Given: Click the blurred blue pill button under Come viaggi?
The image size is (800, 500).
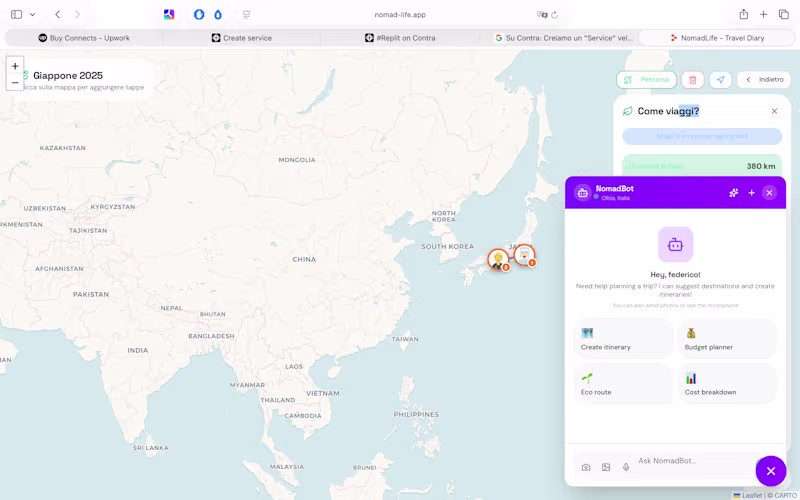Looking at the screenshot, I should 702,136.
